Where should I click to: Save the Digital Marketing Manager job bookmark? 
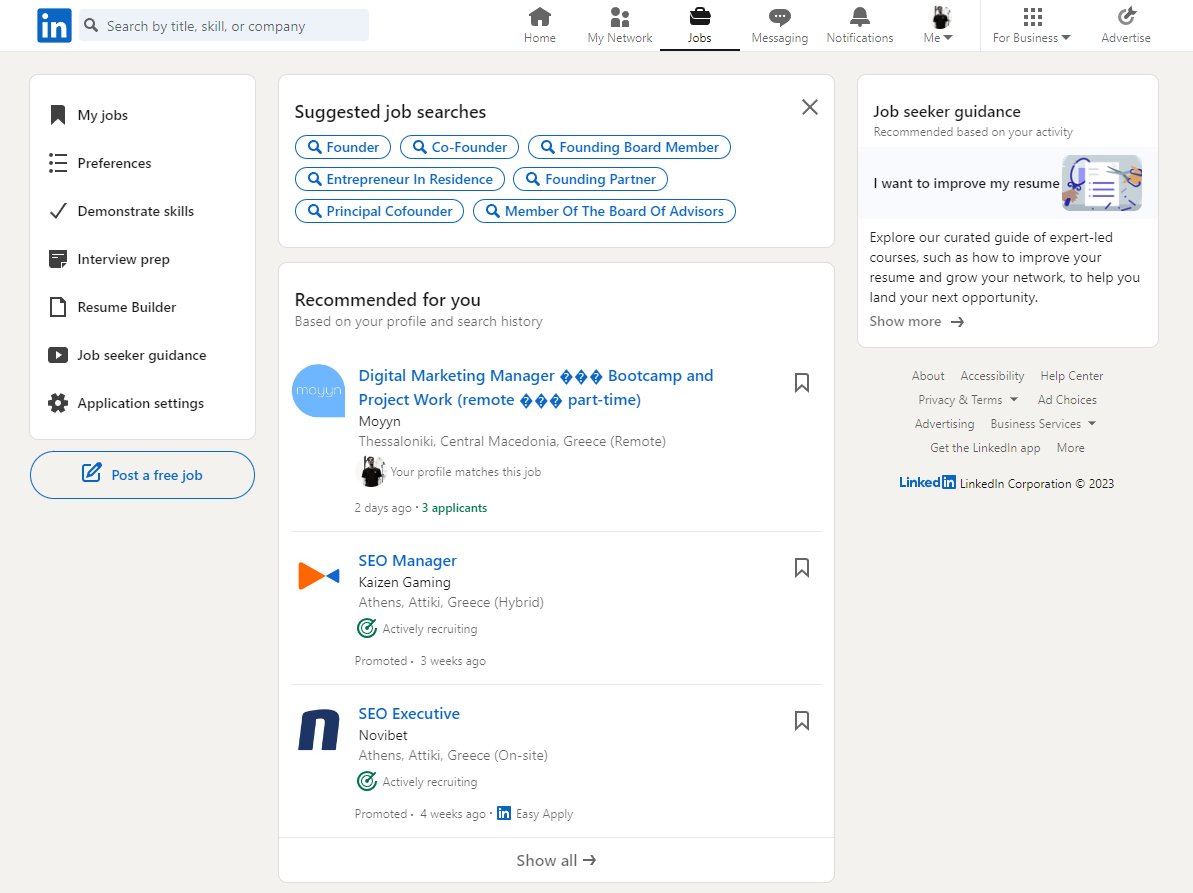point(801,383)
